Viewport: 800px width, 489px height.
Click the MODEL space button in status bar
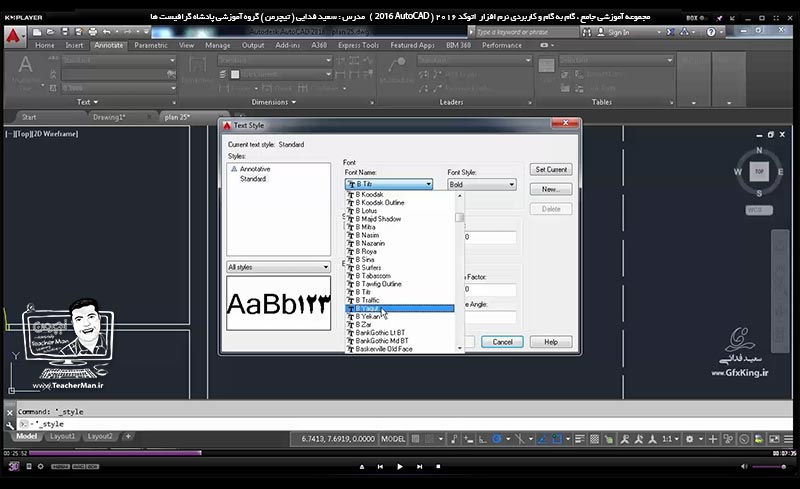tap(393, 438)
